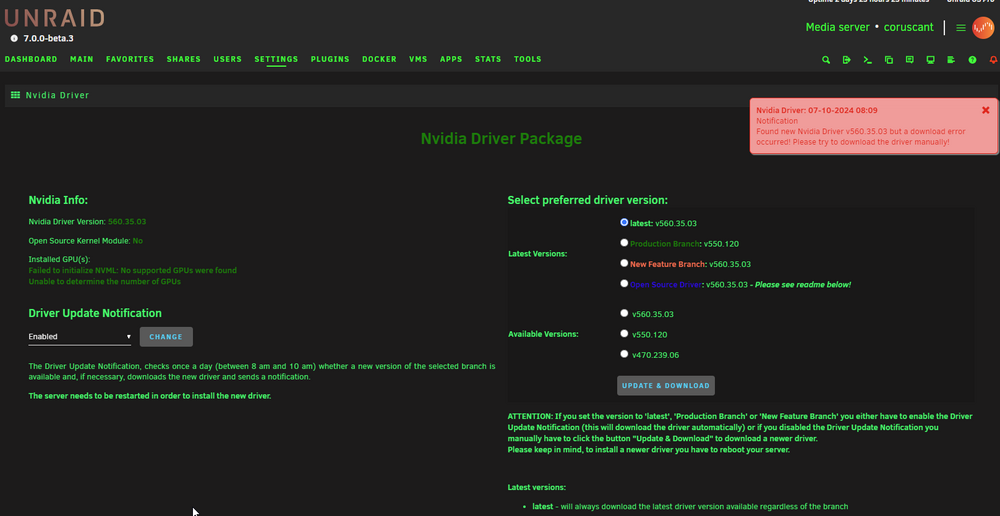This screenshot has width=1000, height=516.
Task: Select the 'latest' v560.35.03 radio
Action: pyautogui.click(x=624, y=223)
